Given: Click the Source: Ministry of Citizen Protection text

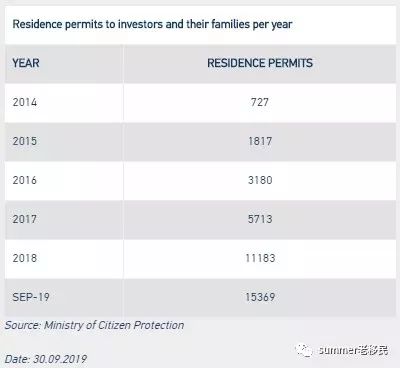Looking at the screenshot, I should (x=94, y=325).
